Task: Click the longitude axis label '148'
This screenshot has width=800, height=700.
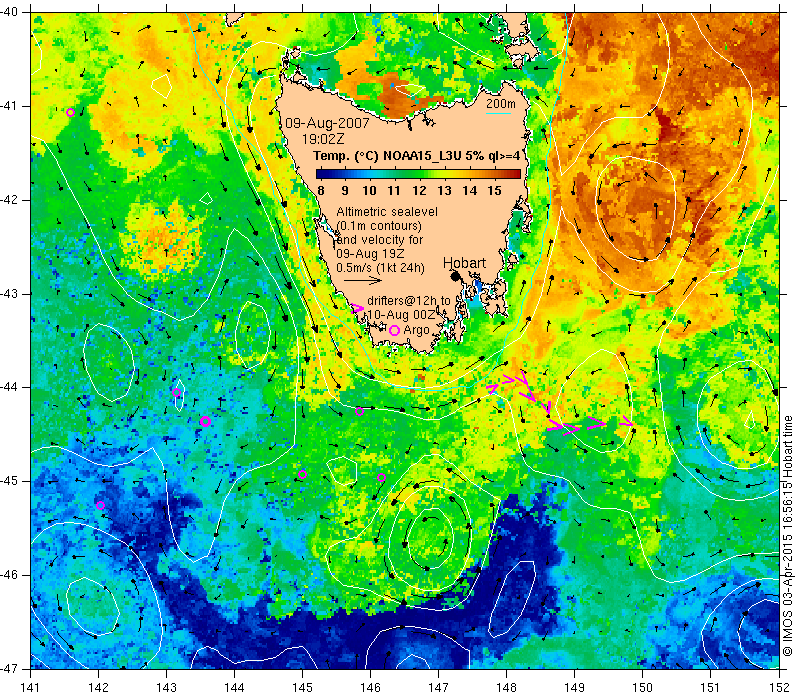Action: coord(506,687)
